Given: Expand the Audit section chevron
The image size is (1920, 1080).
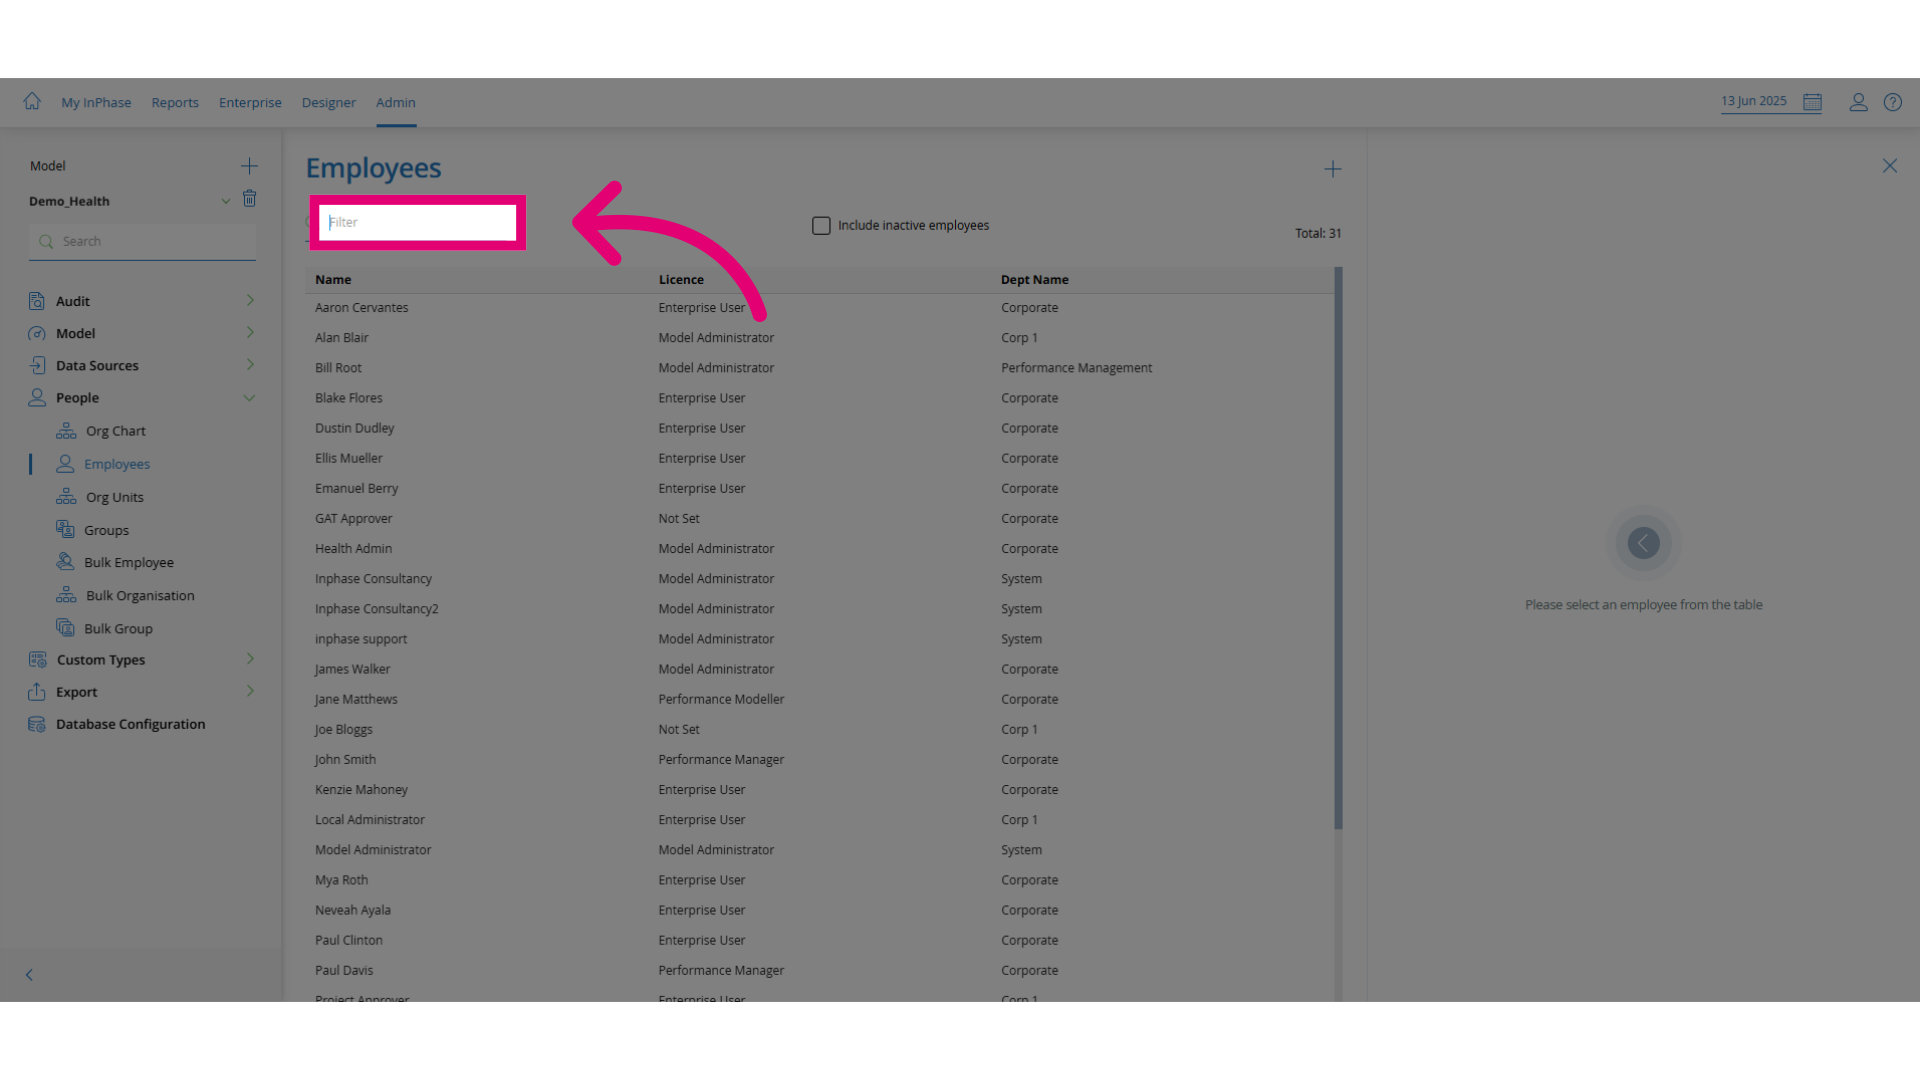Looking at the screenshot, I should pyautogui.click(x=250, y=300).
